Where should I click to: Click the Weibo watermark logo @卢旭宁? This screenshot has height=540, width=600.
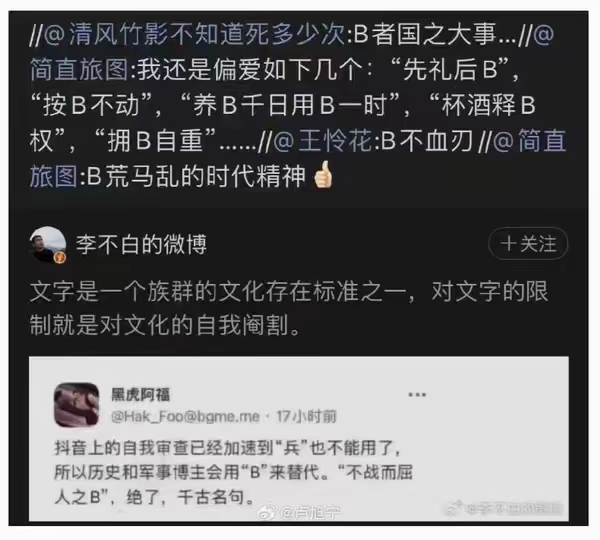[300, 512]
